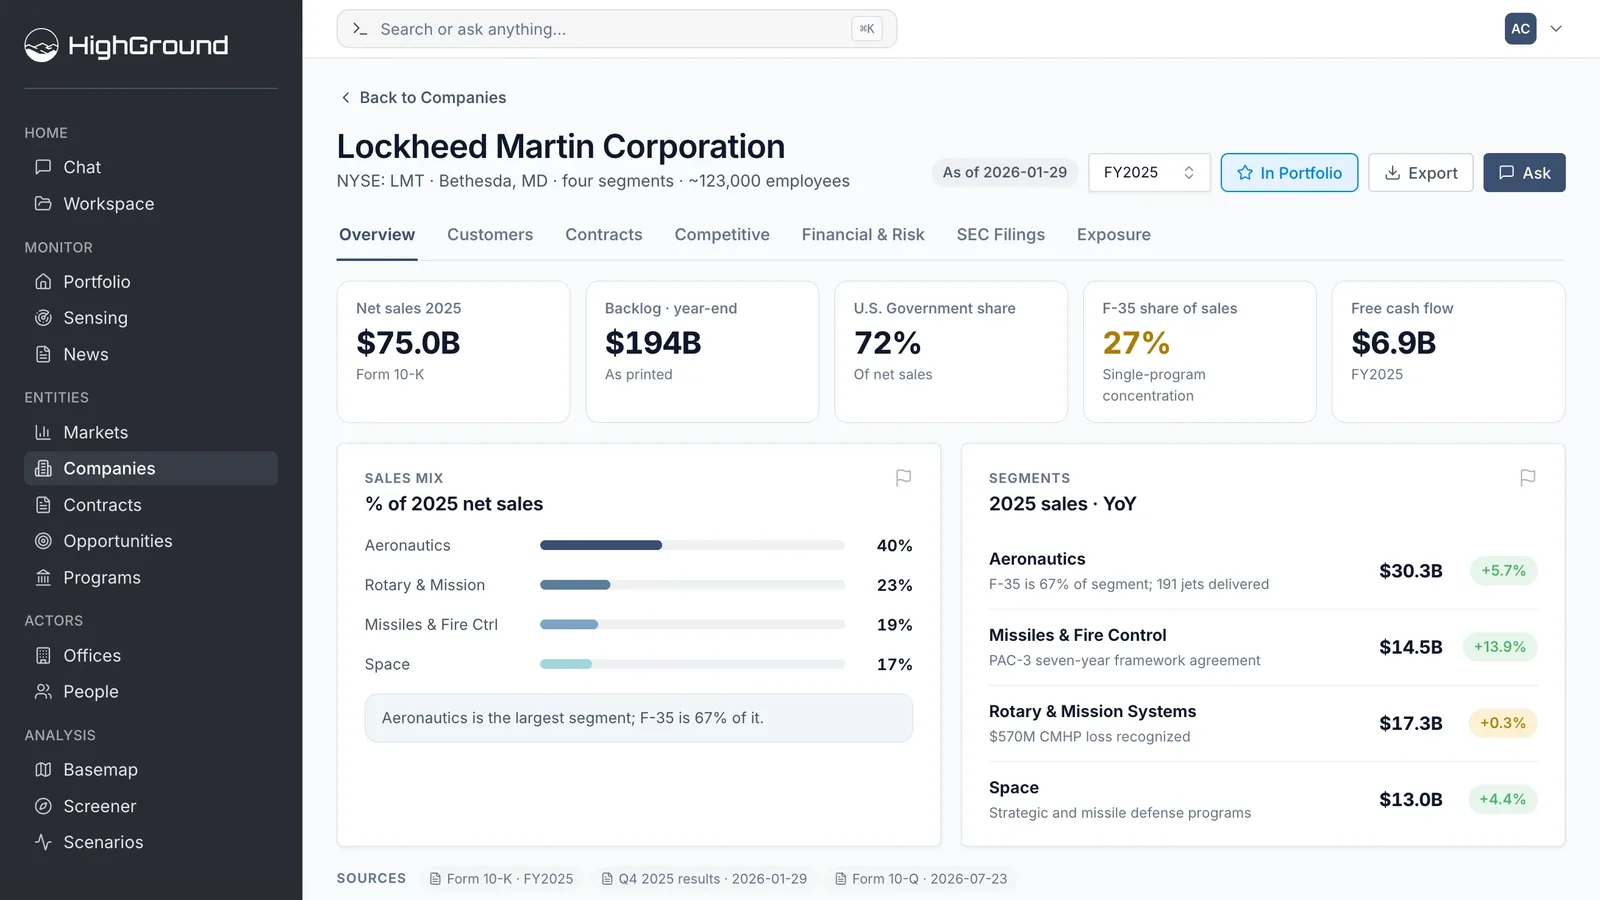
Task: Open the FY2025 fiscal year selector
Action: point(1149,173)
